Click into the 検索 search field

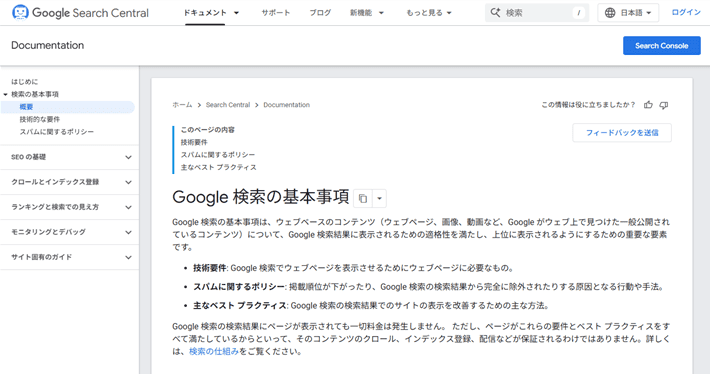[537, 13]
